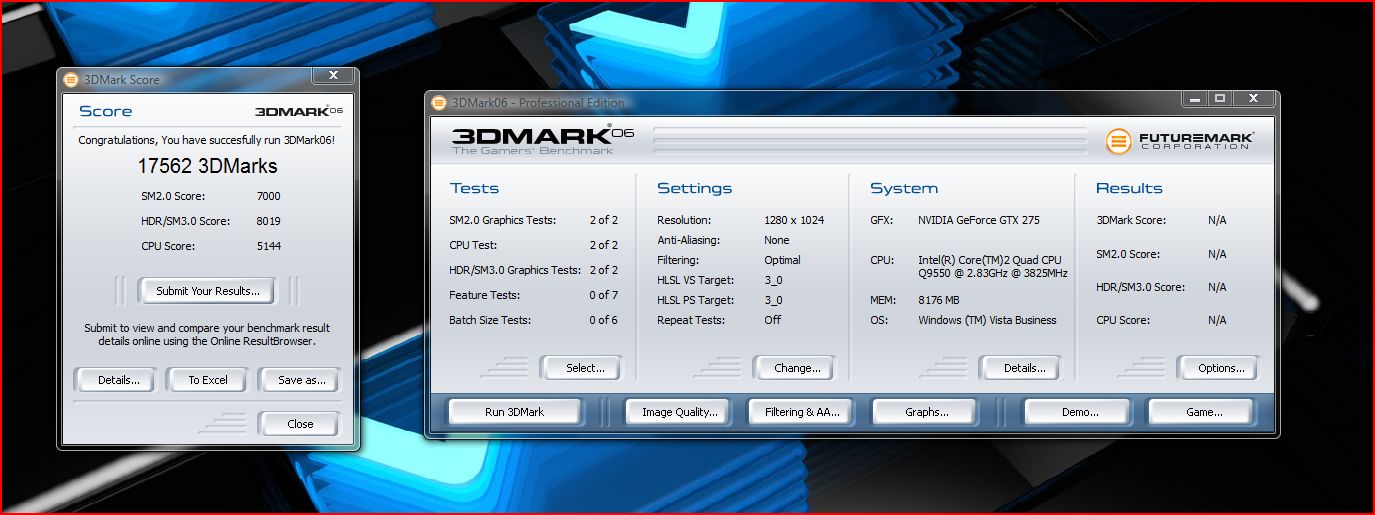Click the 3DMark Score window title icon
This screenshot has height=515, width=1375.
click(71, 80)
